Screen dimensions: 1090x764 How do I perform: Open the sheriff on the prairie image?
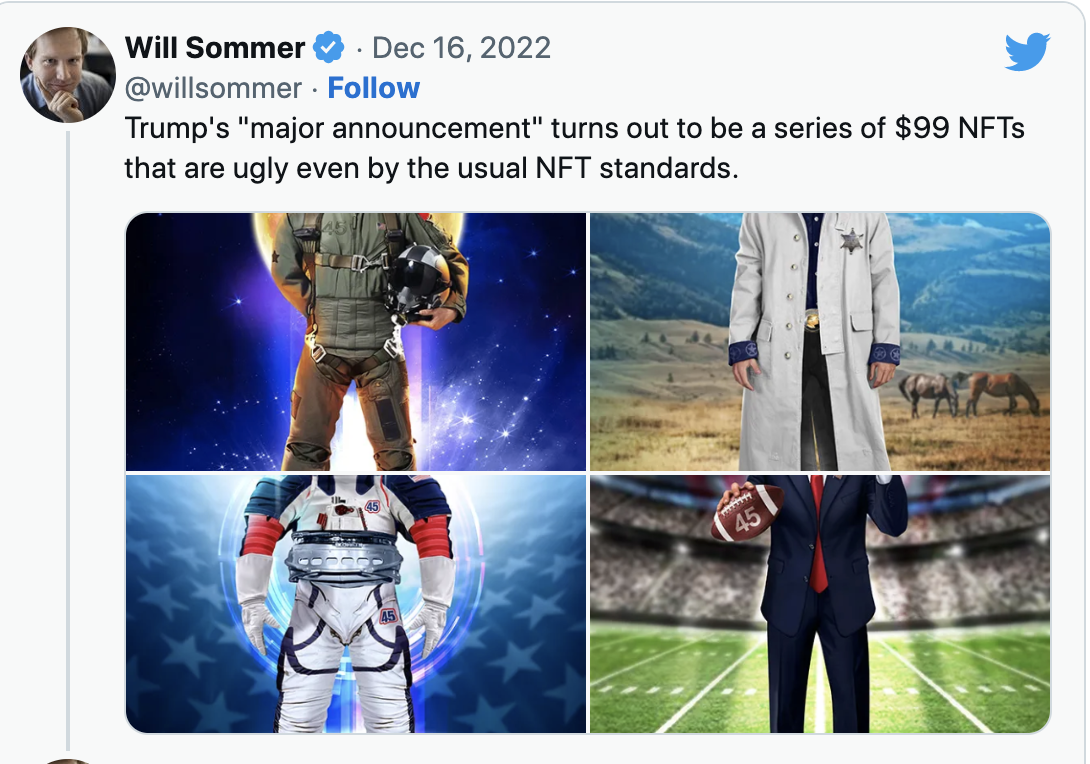pyautogui.click(x=820, y=341)
